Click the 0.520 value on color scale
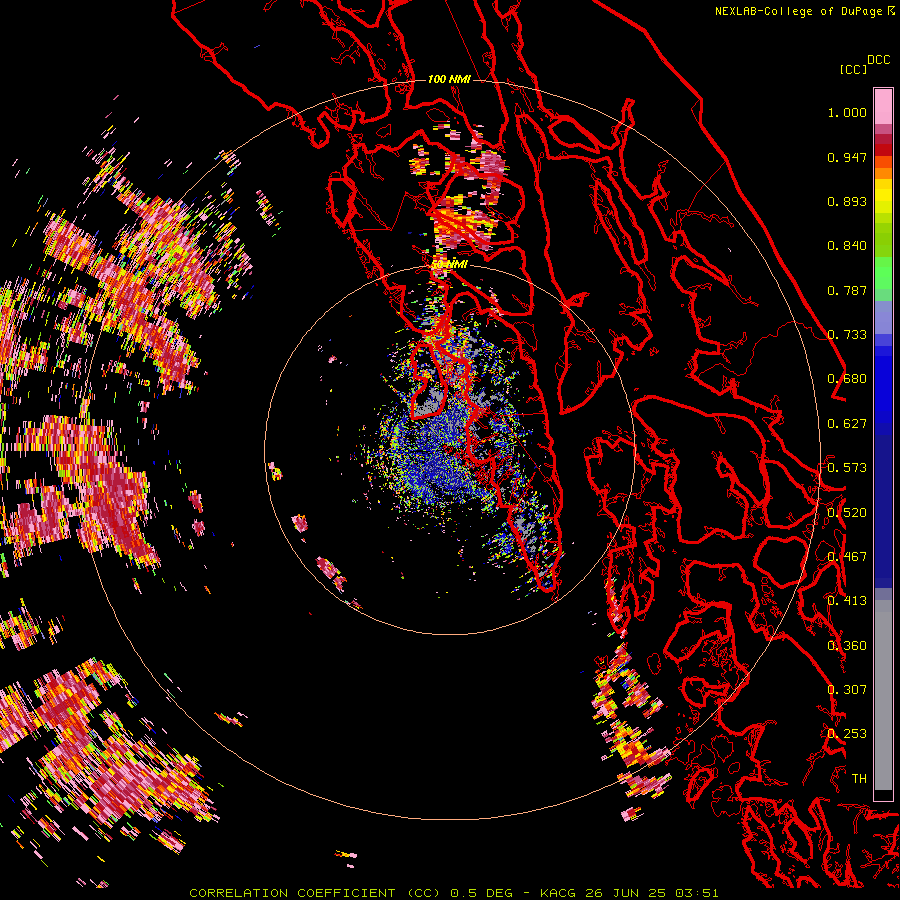The image size is (900, 900). tap(847, 513)
